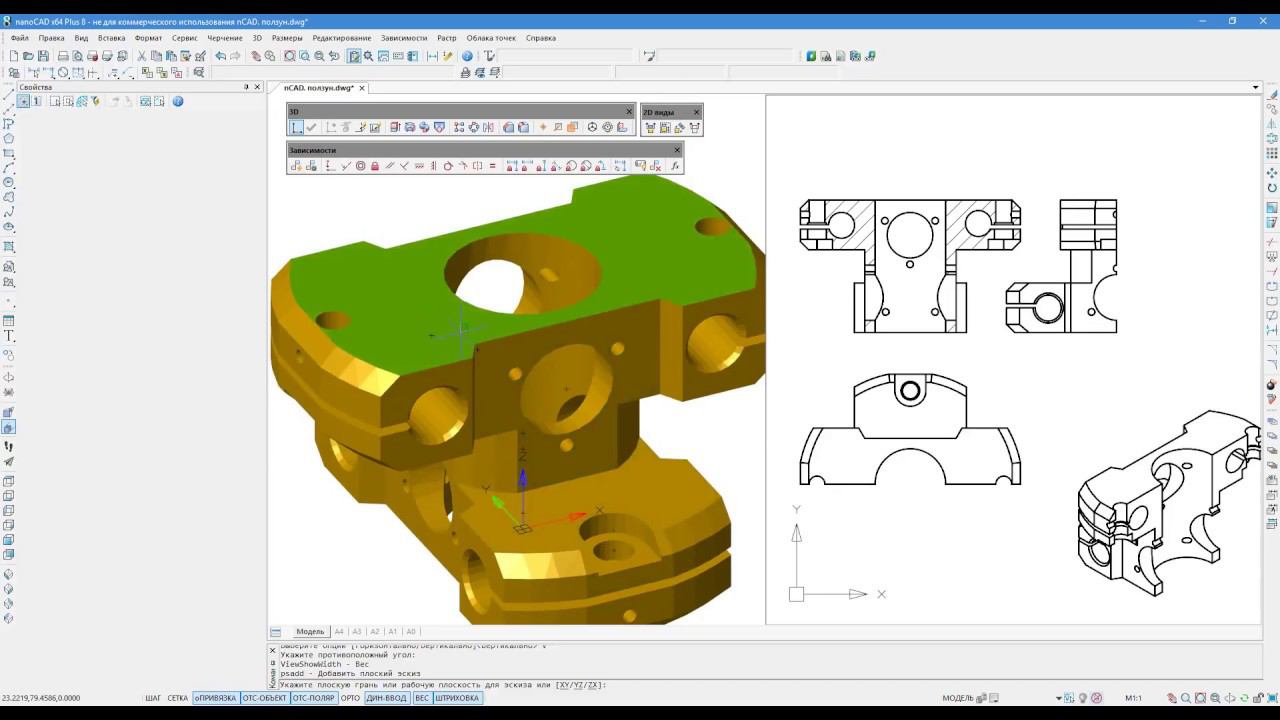
Task: Click the New document icon
Action: (x=14, y=56)
